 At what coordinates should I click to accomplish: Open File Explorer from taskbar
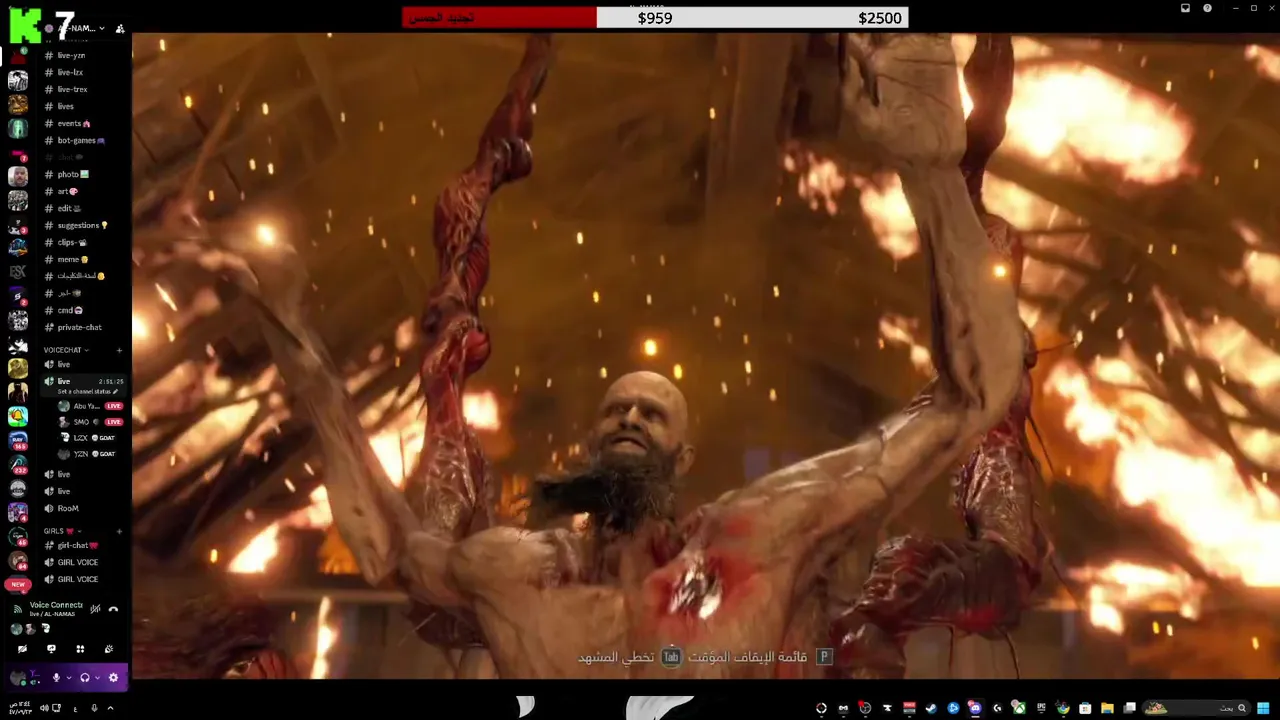click(1107, 708)
